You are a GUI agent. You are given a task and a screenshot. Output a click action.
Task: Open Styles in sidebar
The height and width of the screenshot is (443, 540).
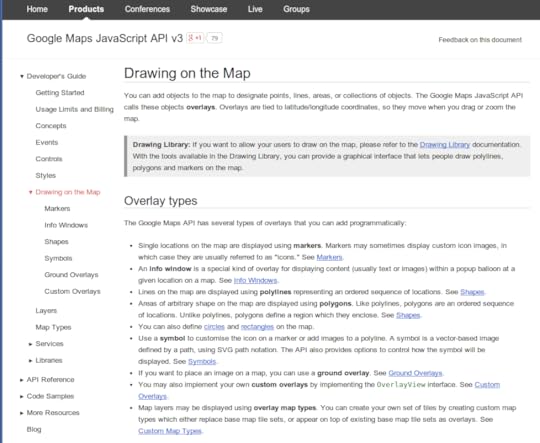click(x=45, y=175)
